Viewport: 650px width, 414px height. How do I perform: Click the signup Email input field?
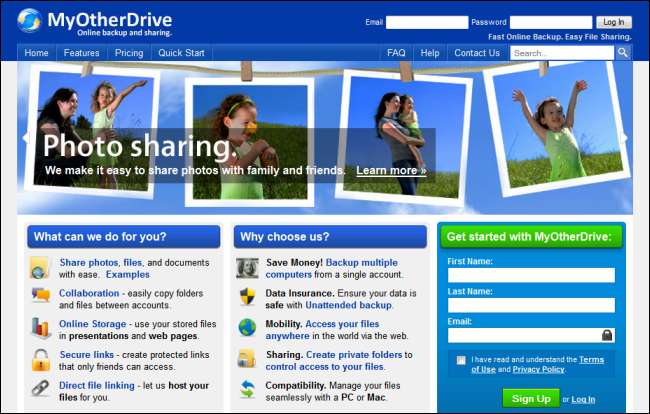[x=531, y=335]
